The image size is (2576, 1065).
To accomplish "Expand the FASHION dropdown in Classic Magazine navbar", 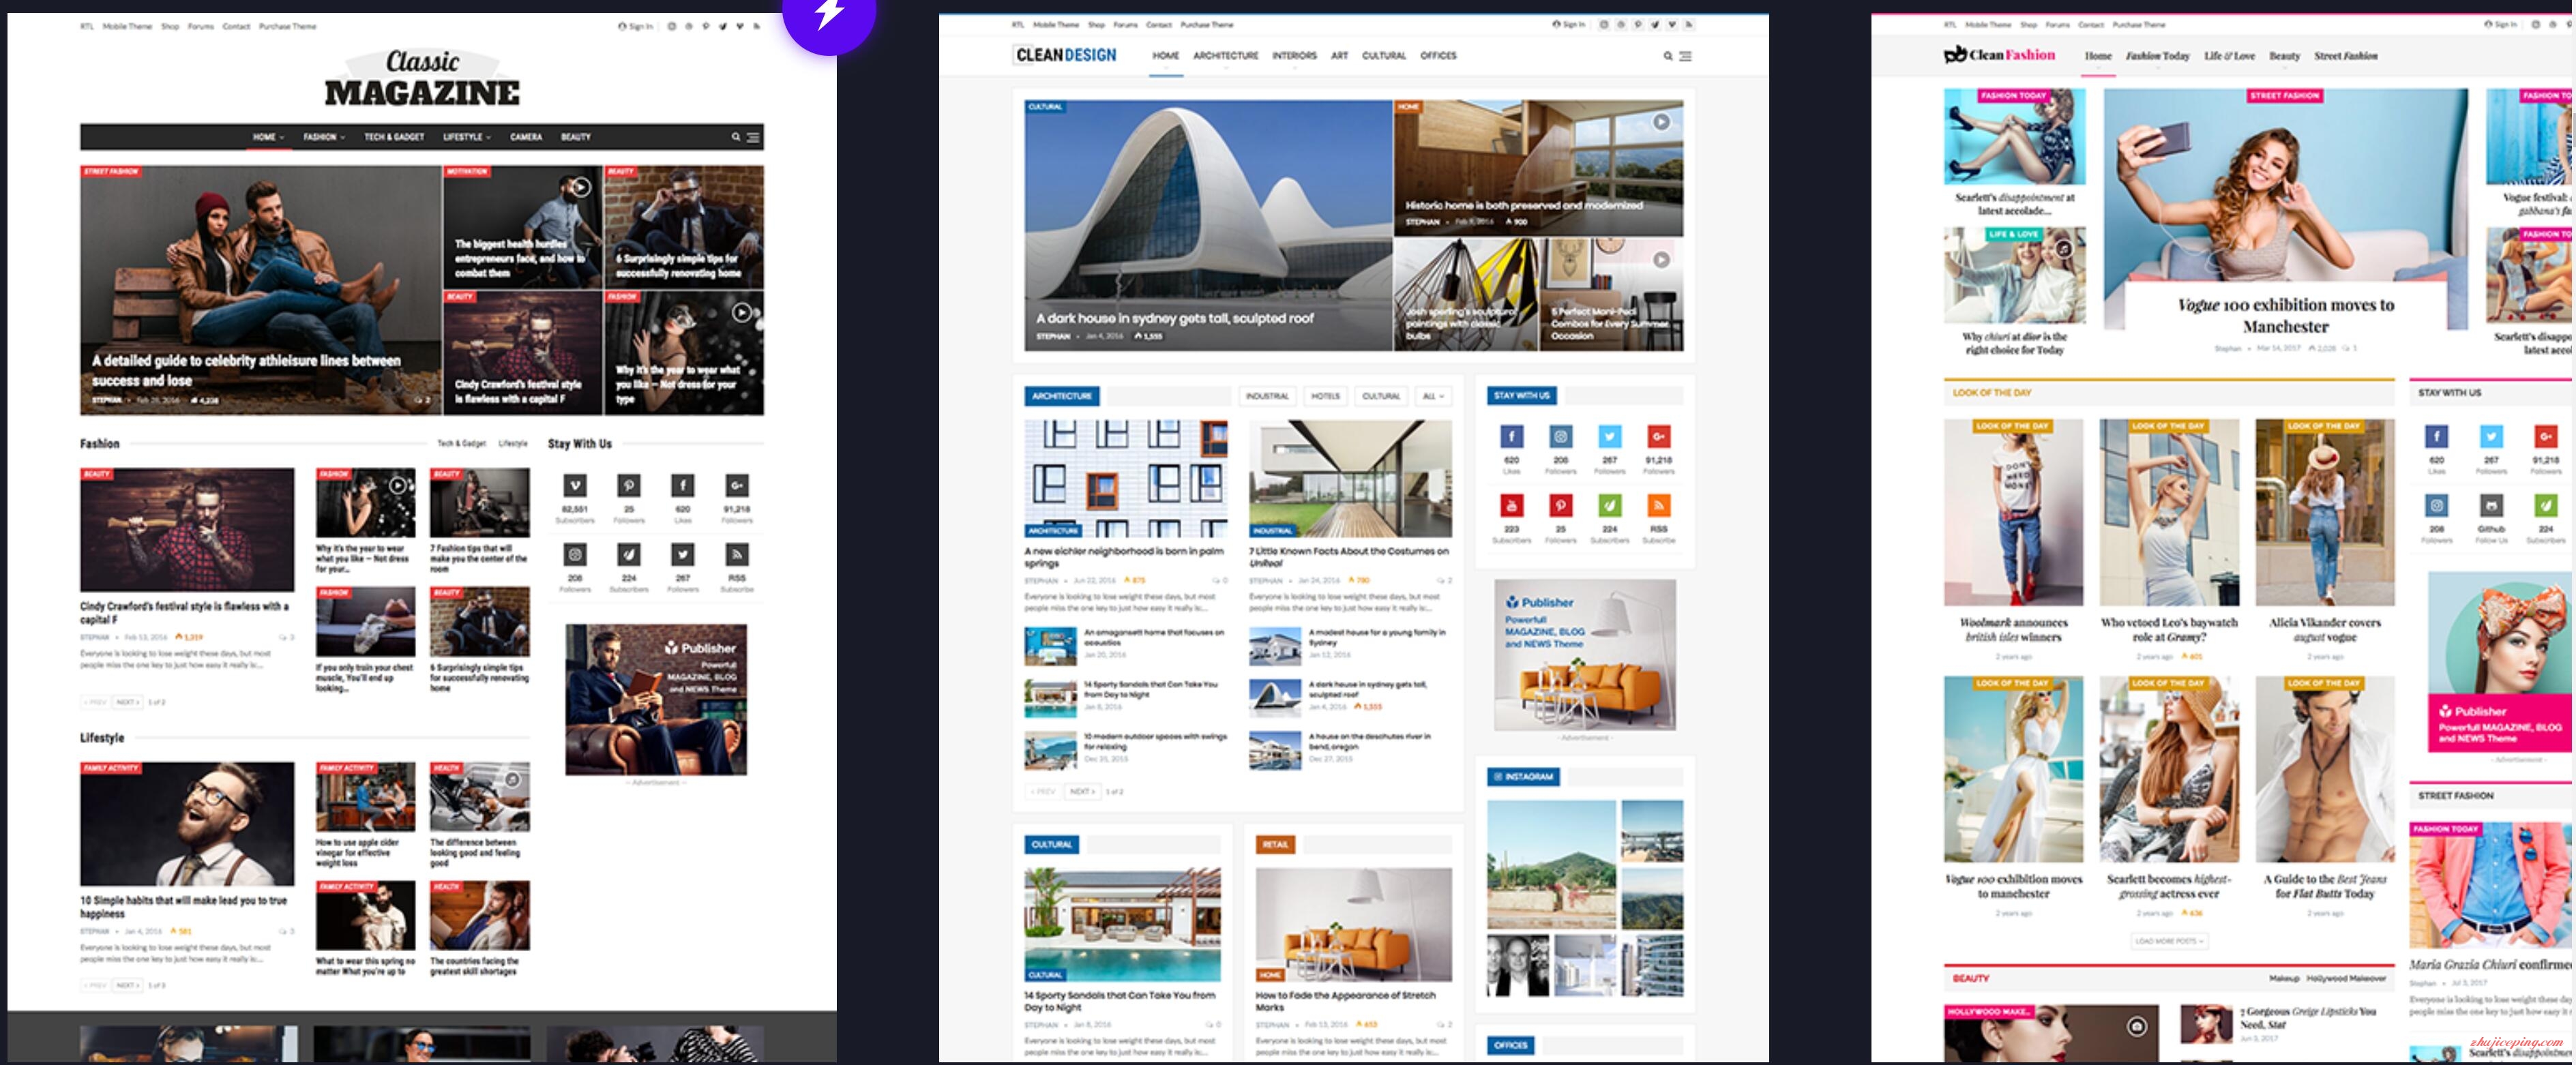I will click(324, 137).
